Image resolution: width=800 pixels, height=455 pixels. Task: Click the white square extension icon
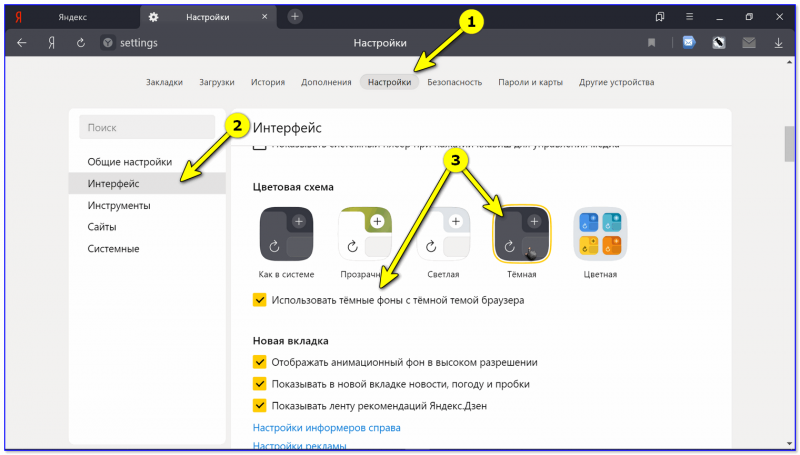719,43
